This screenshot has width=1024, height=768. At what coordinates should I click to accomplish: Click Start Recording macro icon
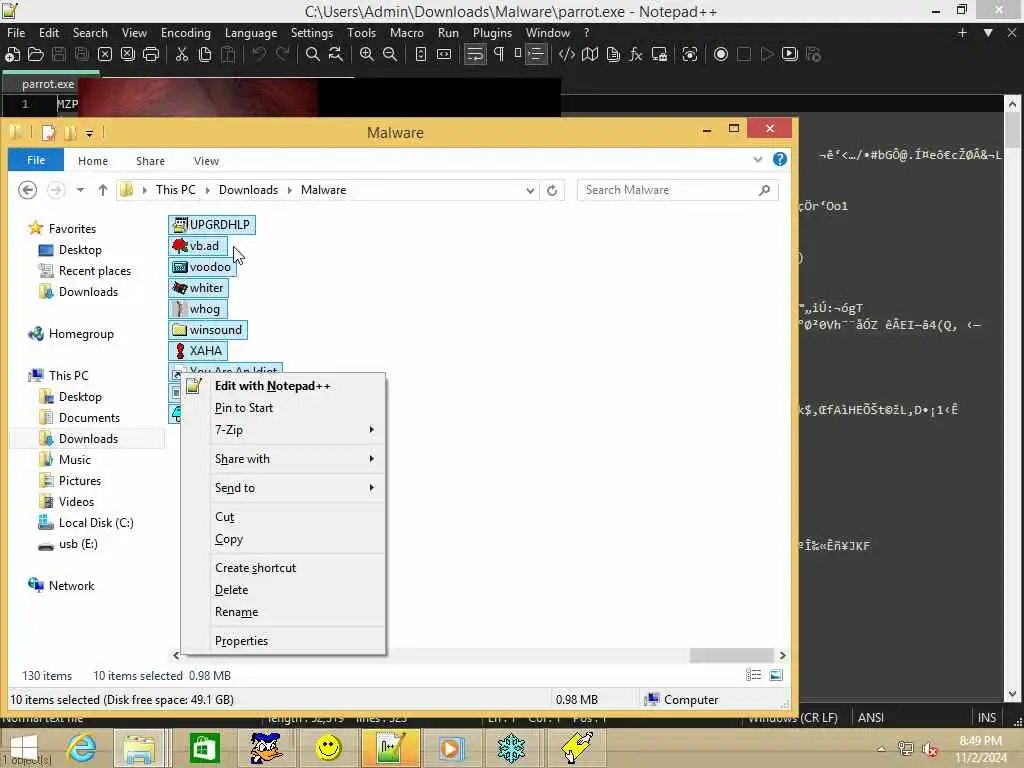click(721, 55)
